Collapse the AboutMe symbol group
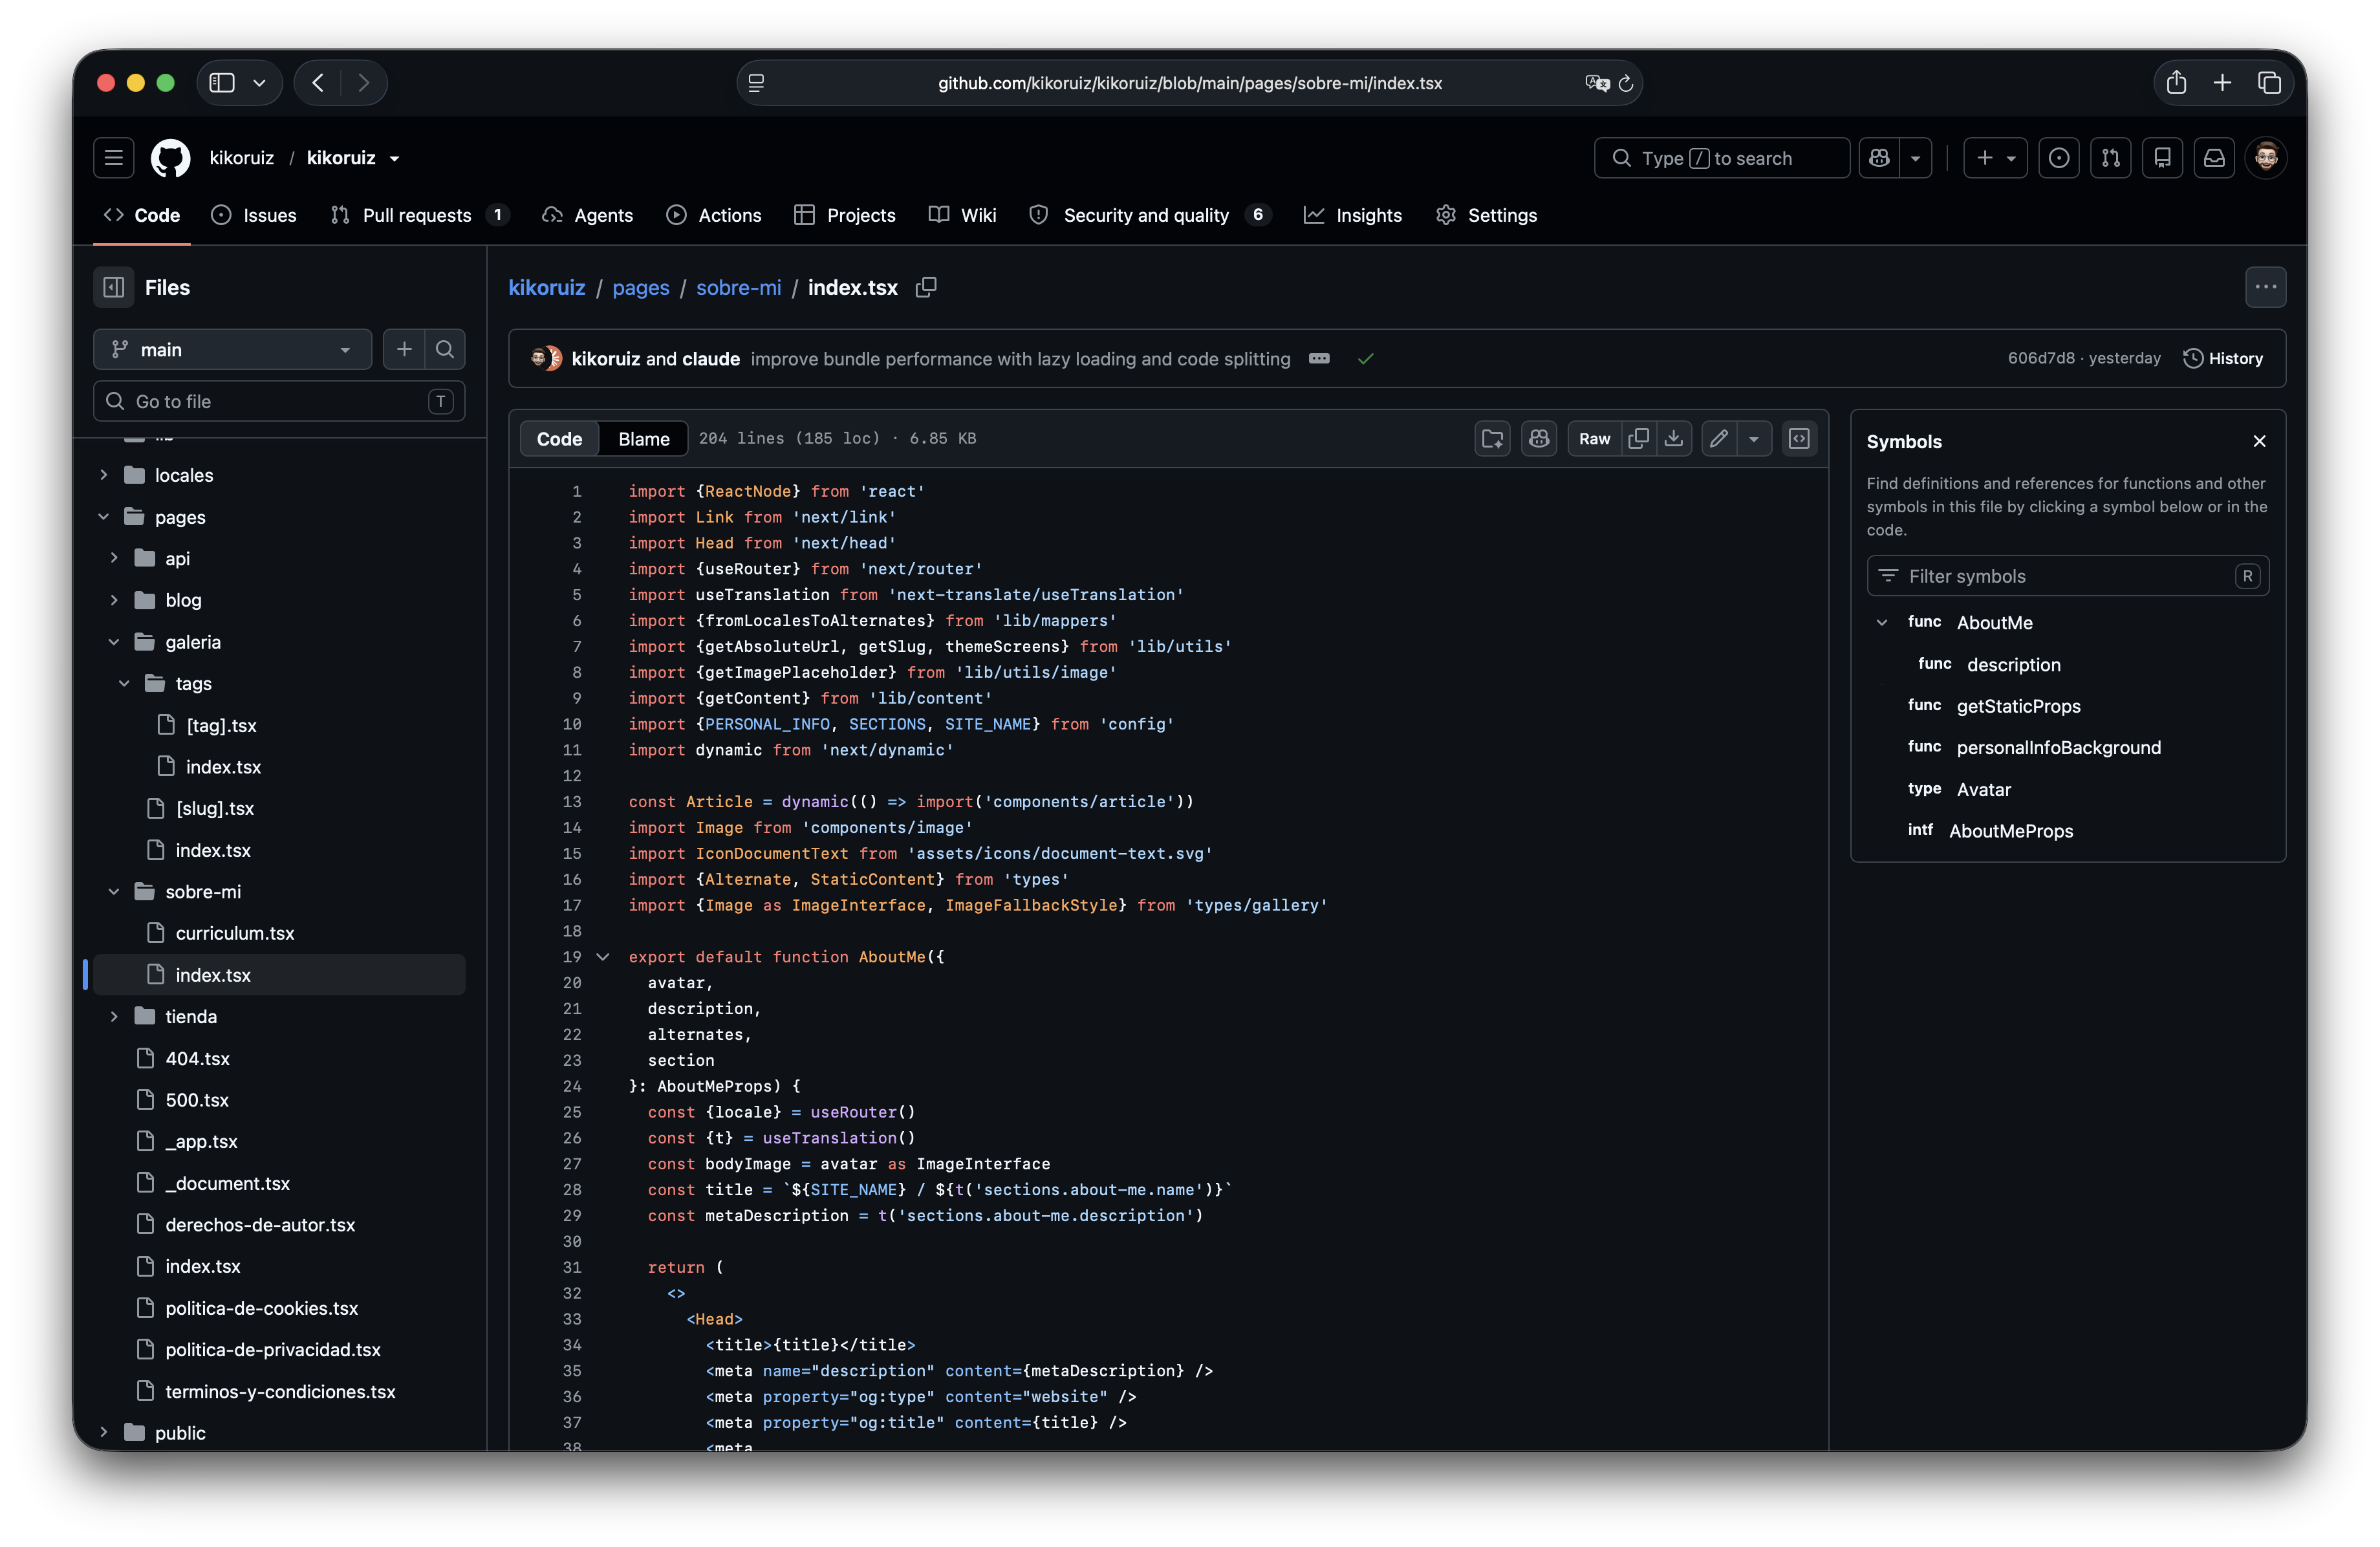This screenshot has width=2380, height=1547. (x=1882, y=622)
